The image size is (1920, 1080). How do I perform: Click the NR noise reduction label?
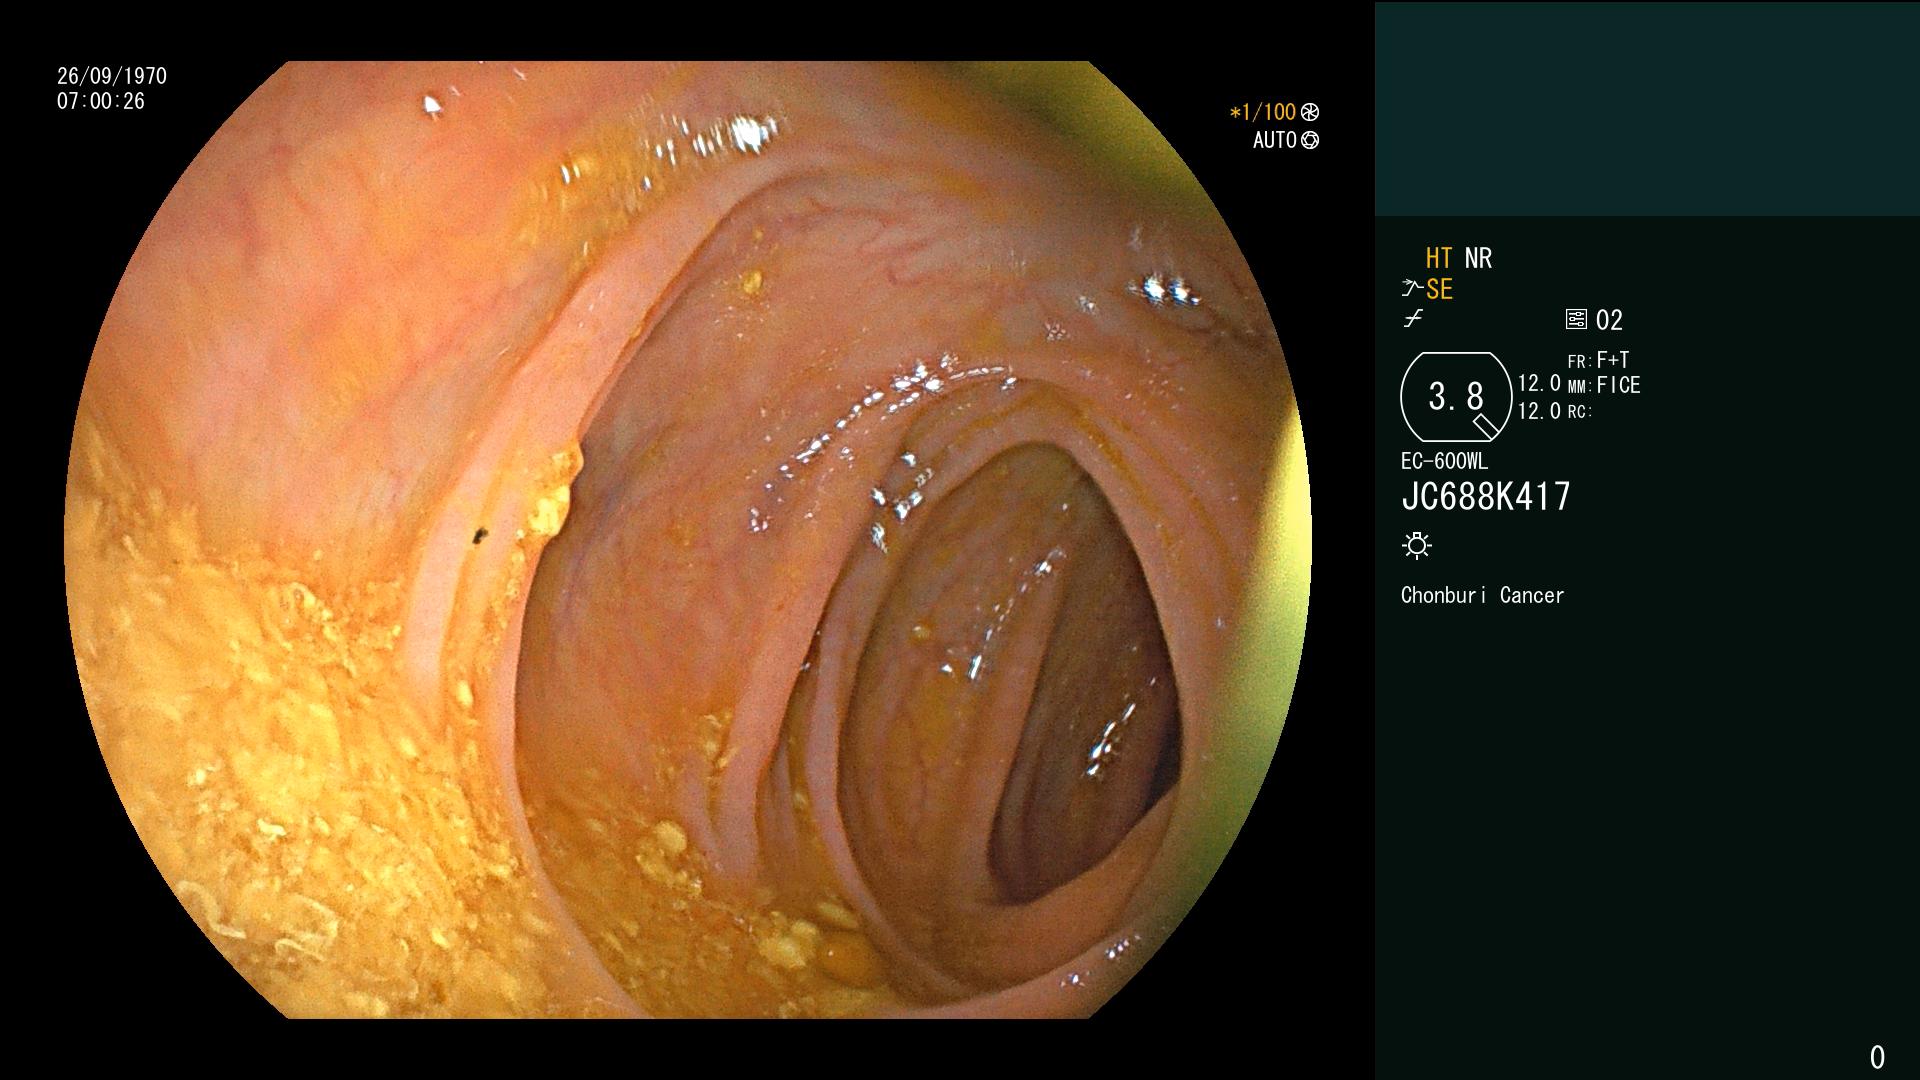point(1478,259)
